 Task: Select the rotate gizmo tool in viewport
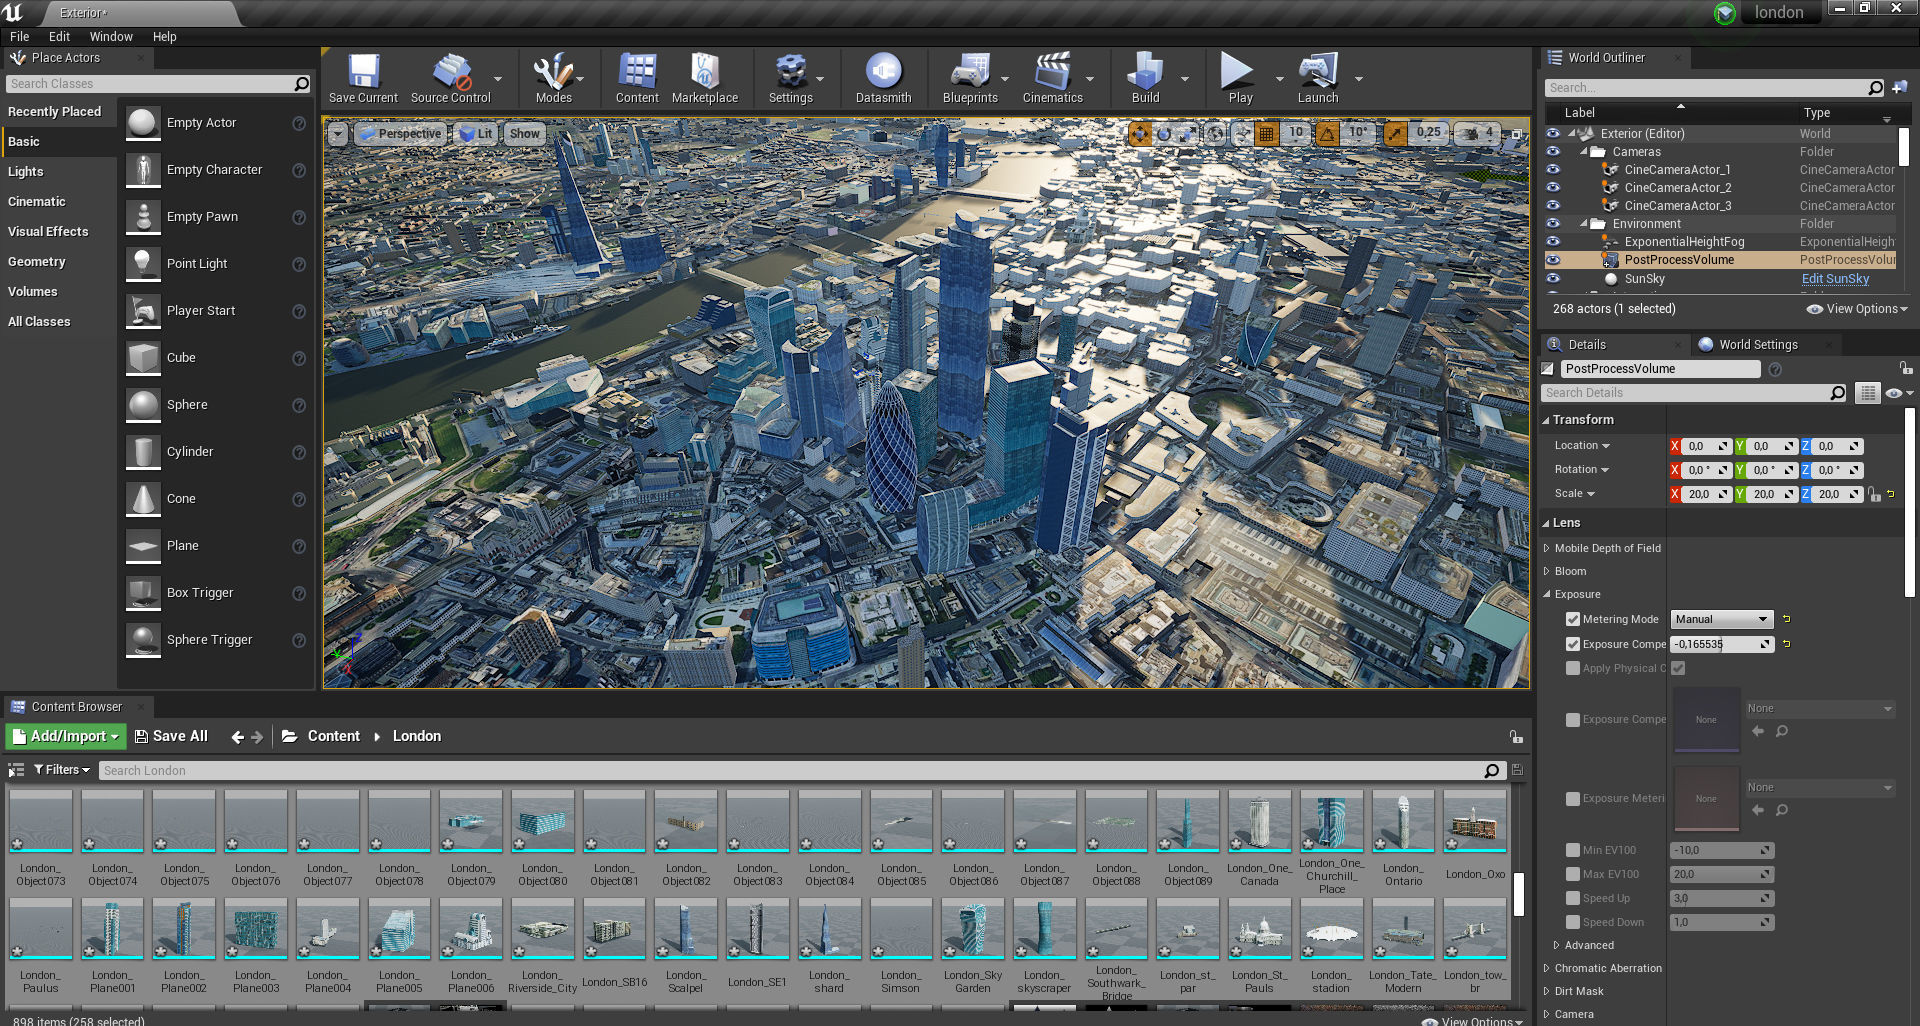click(x=1164, y=133)
